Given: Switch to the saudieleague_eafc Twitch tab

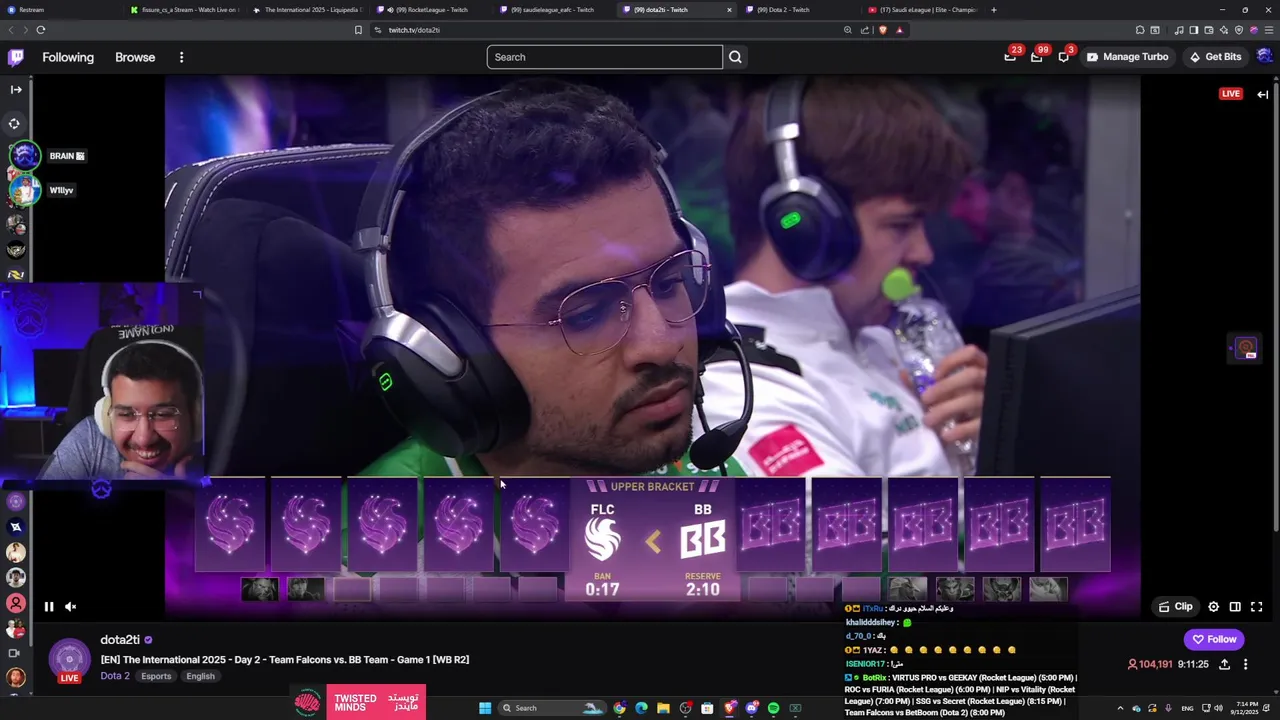Looking at the screenshot, I should [x=556, y=10].
